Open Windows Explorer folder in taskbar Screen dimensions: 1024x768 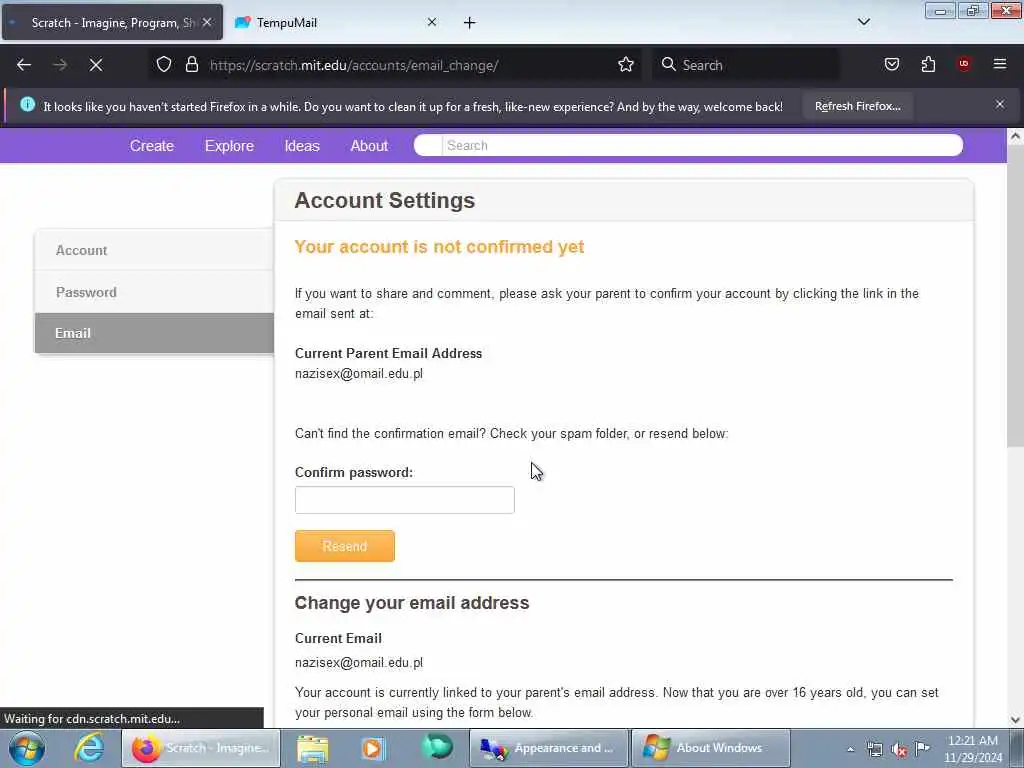313,748
